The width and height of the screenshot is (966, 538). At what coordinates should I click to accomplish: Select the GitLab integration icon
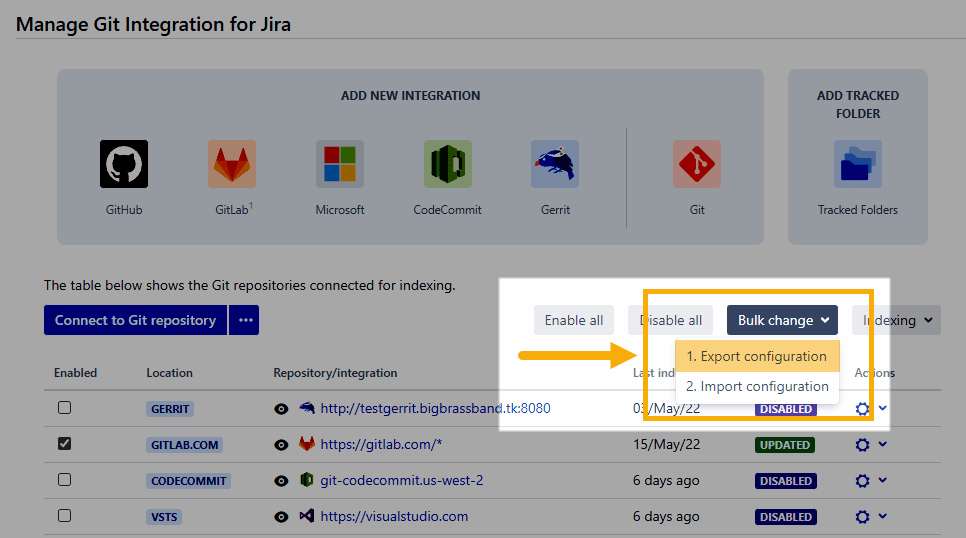click(x=232, y=164)
